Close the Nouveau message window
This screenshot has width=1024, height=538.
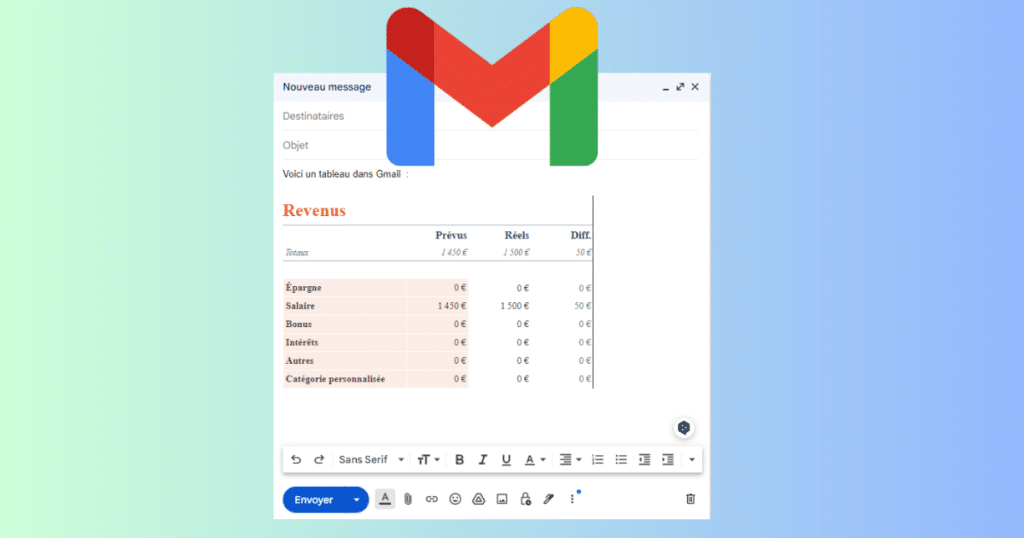tap(695, 87)
